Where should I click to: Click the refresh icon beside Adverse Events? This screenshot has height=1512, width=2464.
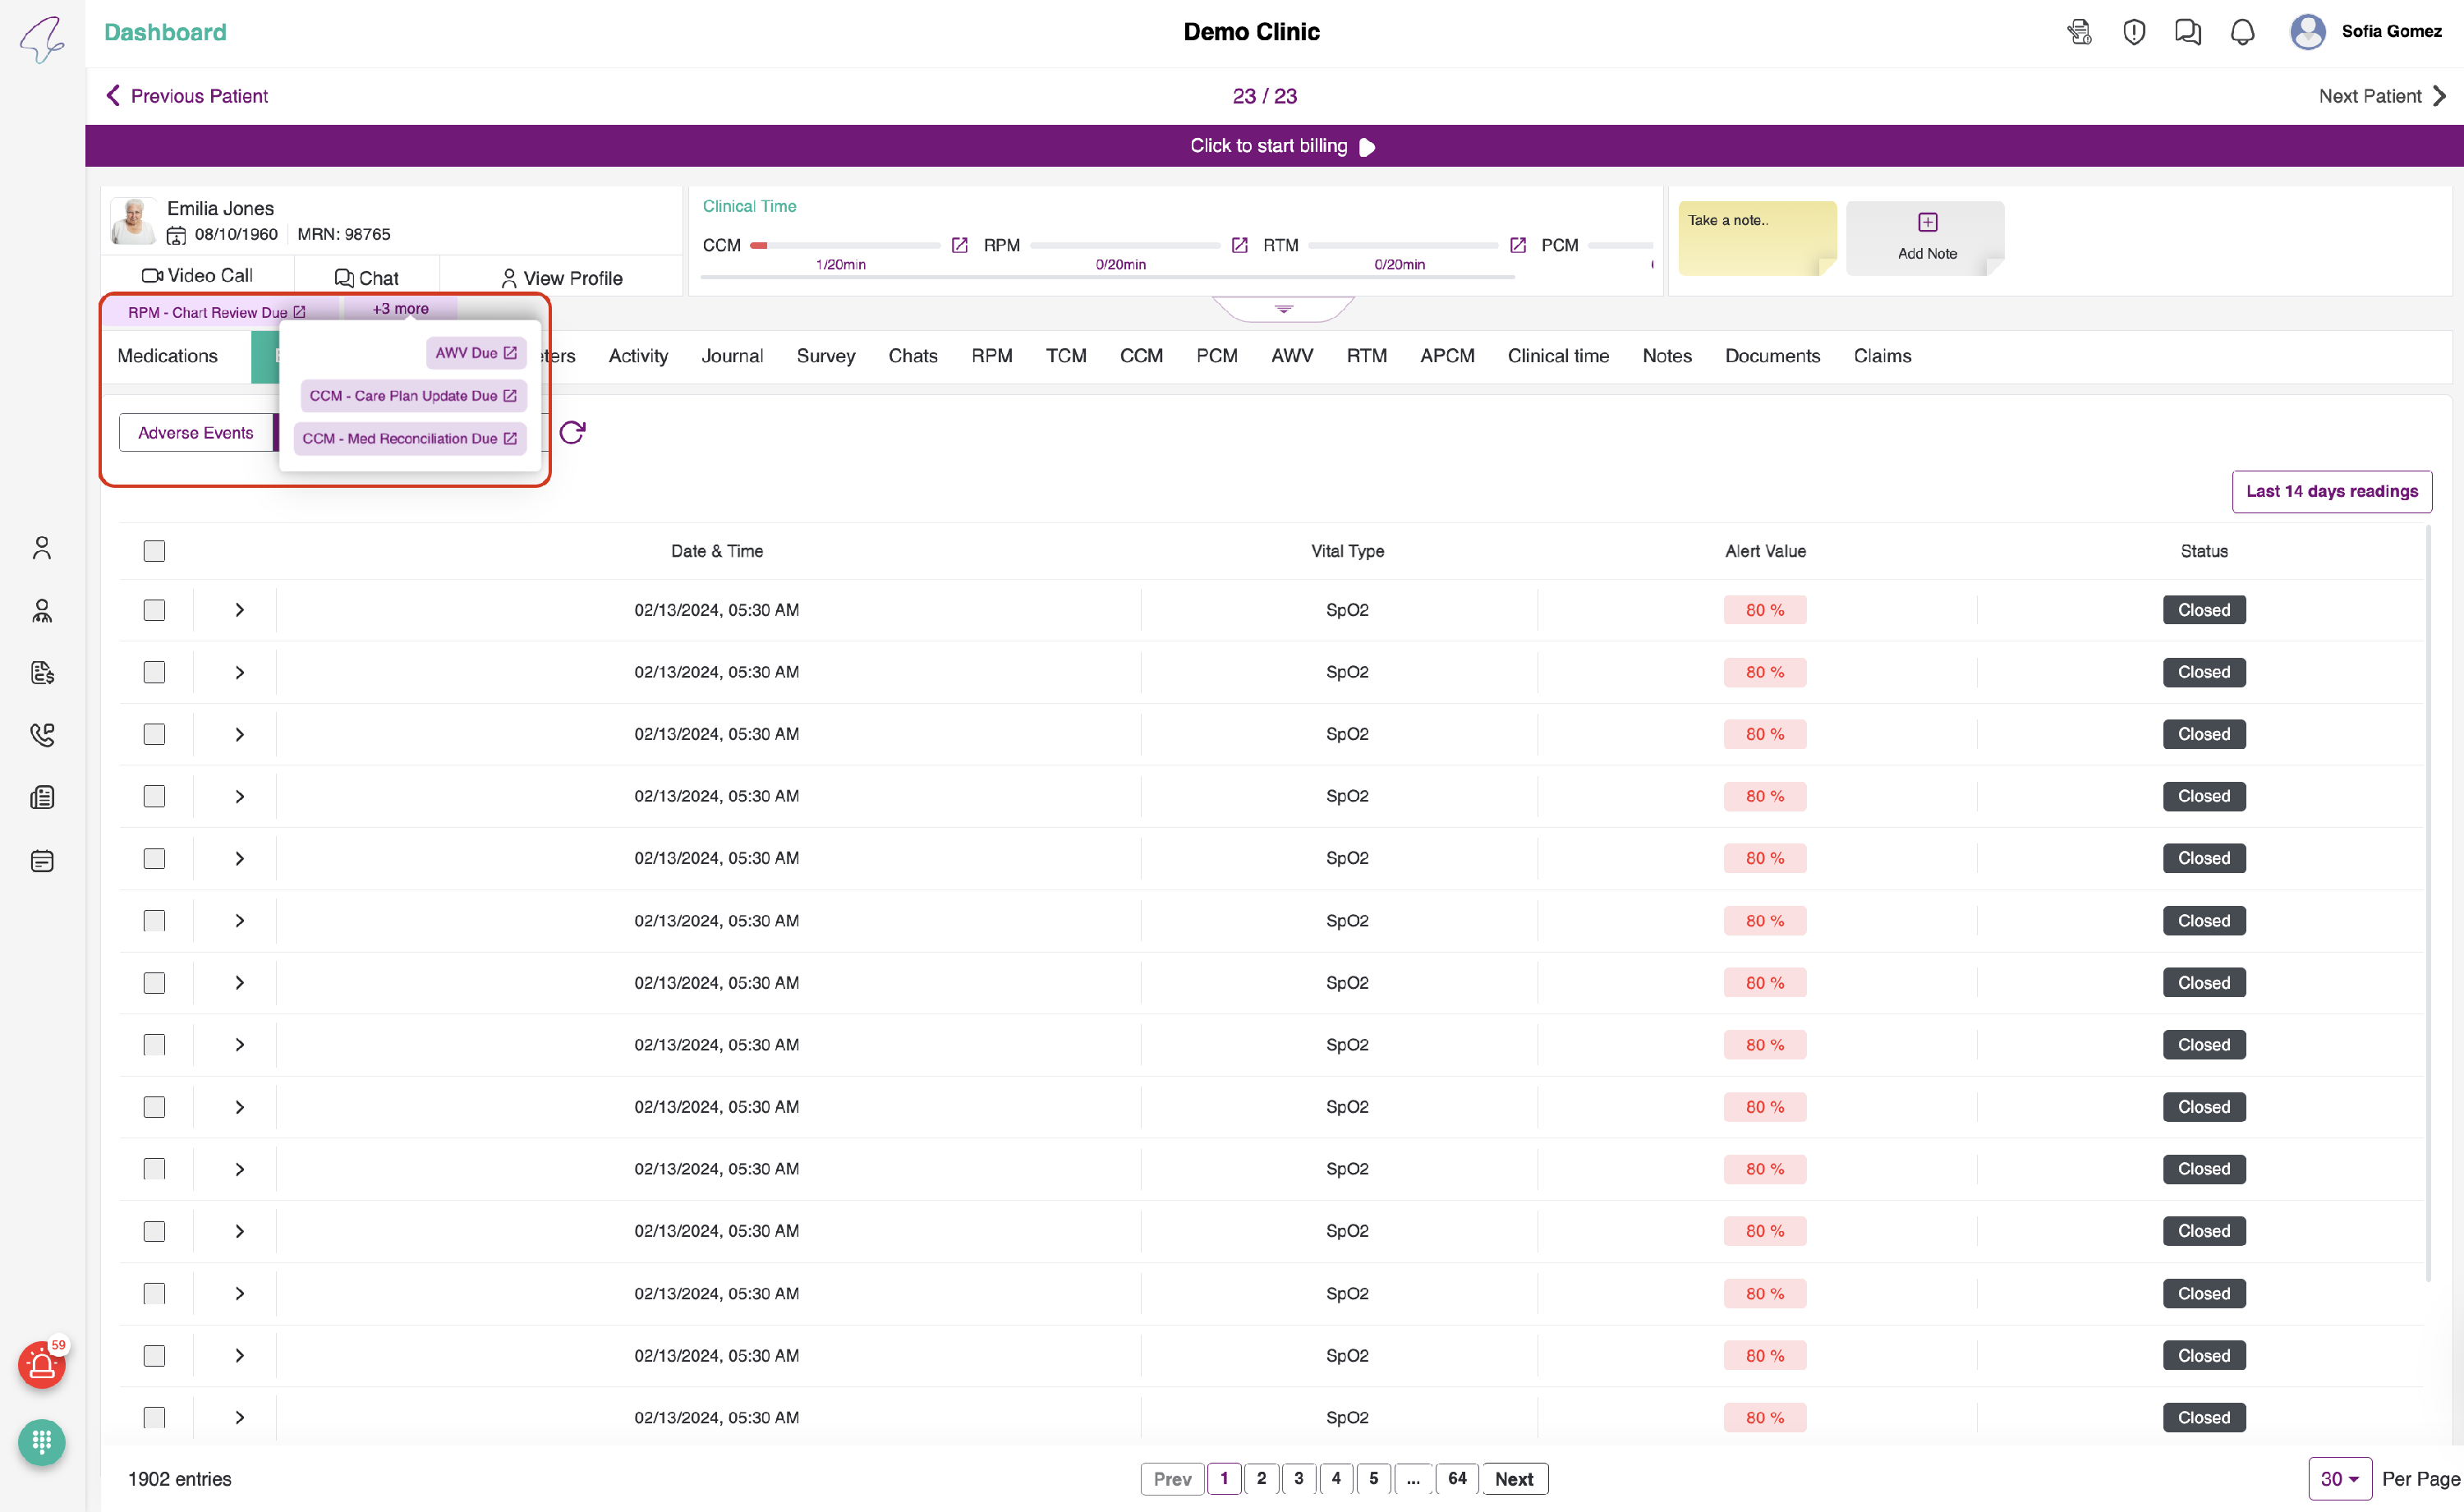tap(572, 432)
